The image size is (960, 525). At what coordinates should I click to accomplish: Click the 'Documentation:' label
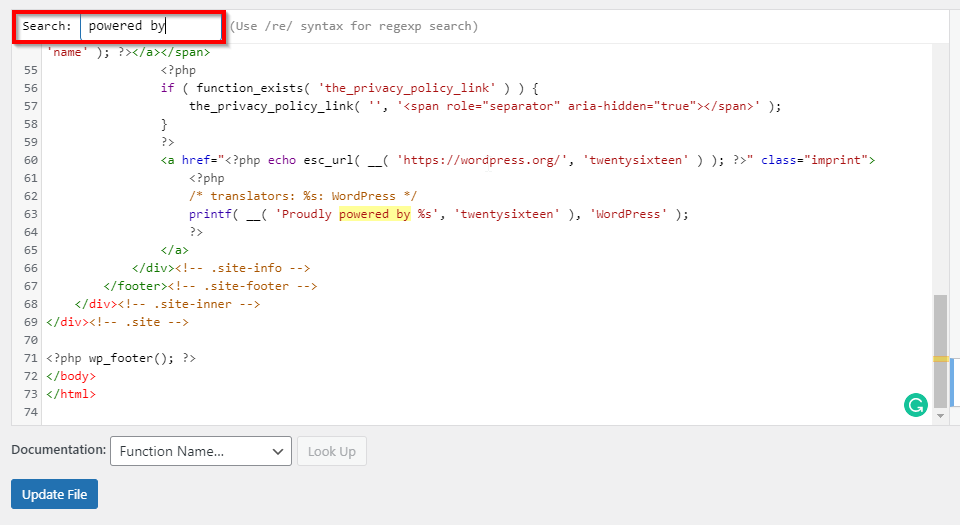[x=59, y=450]
